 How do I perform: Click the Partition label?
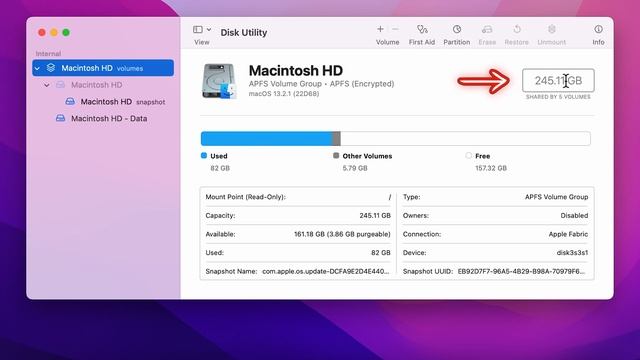(x=457, y=42)
